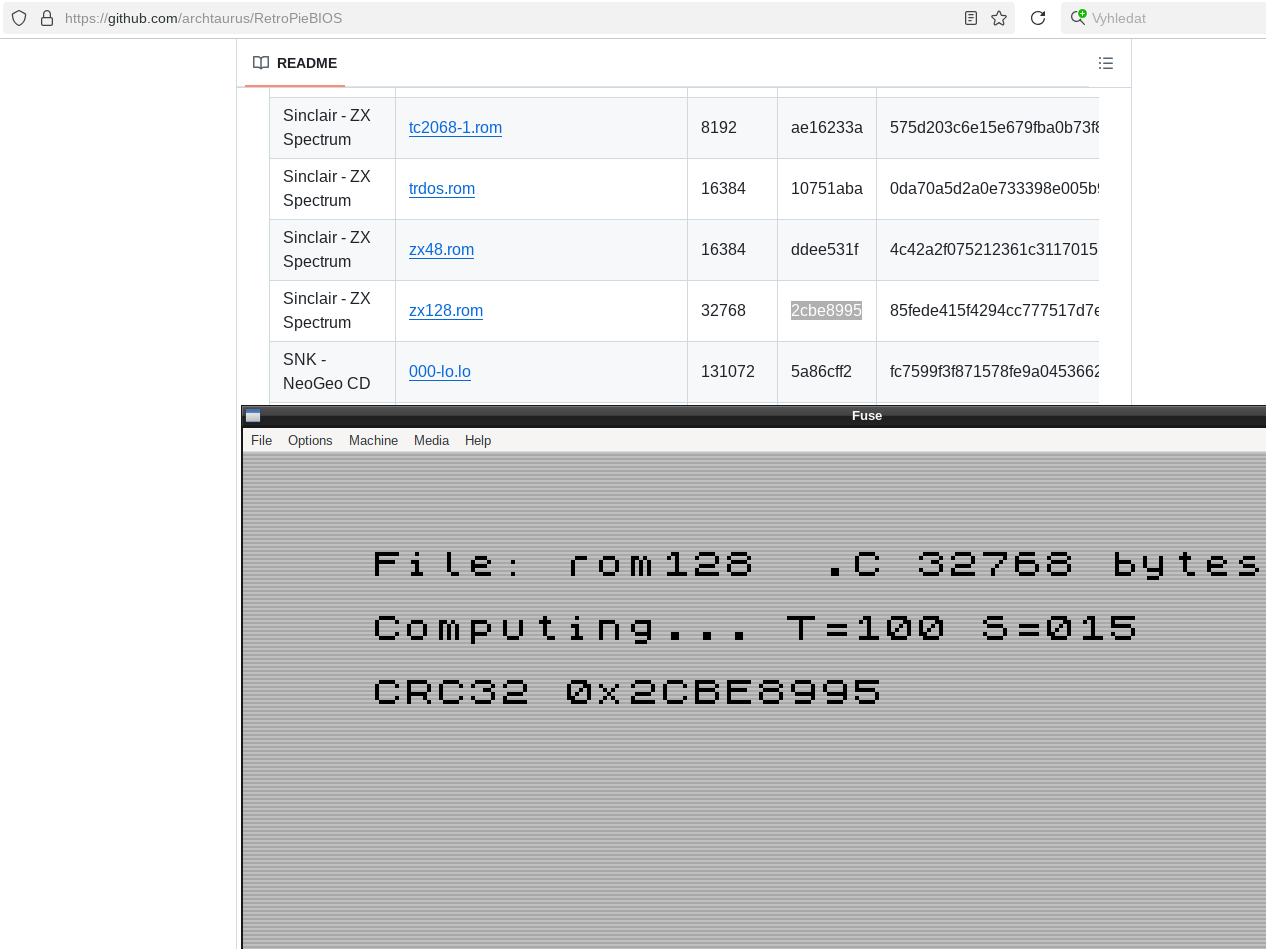Open the Machine menu in Fuse
The width and height of the screenshot is (1266, 949).
coord(373,440)
